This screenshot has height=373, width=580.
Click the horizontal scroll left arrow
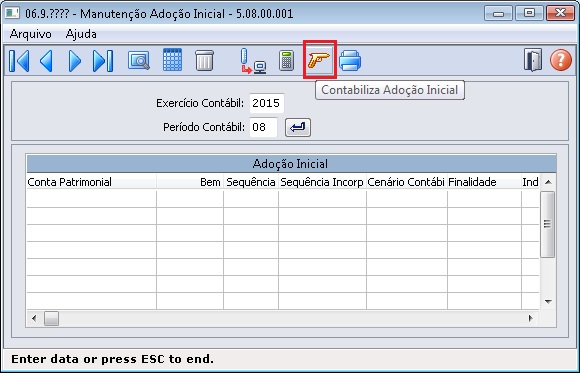[34, 318]
